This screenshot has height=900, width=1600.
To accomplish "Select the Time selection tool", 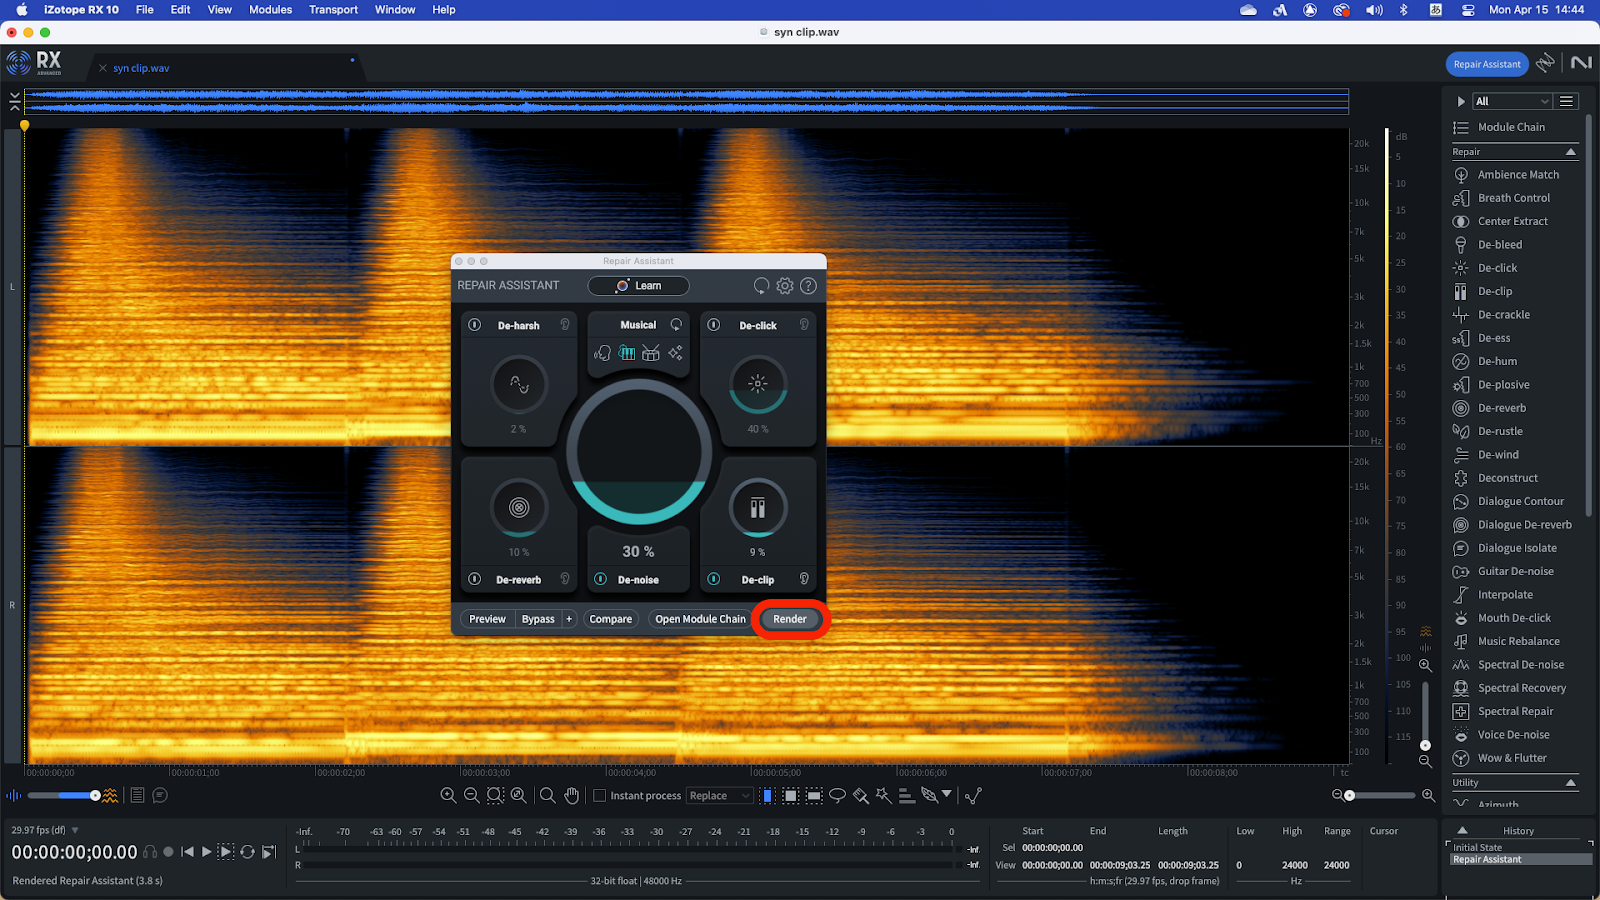I will coord(767,795).
